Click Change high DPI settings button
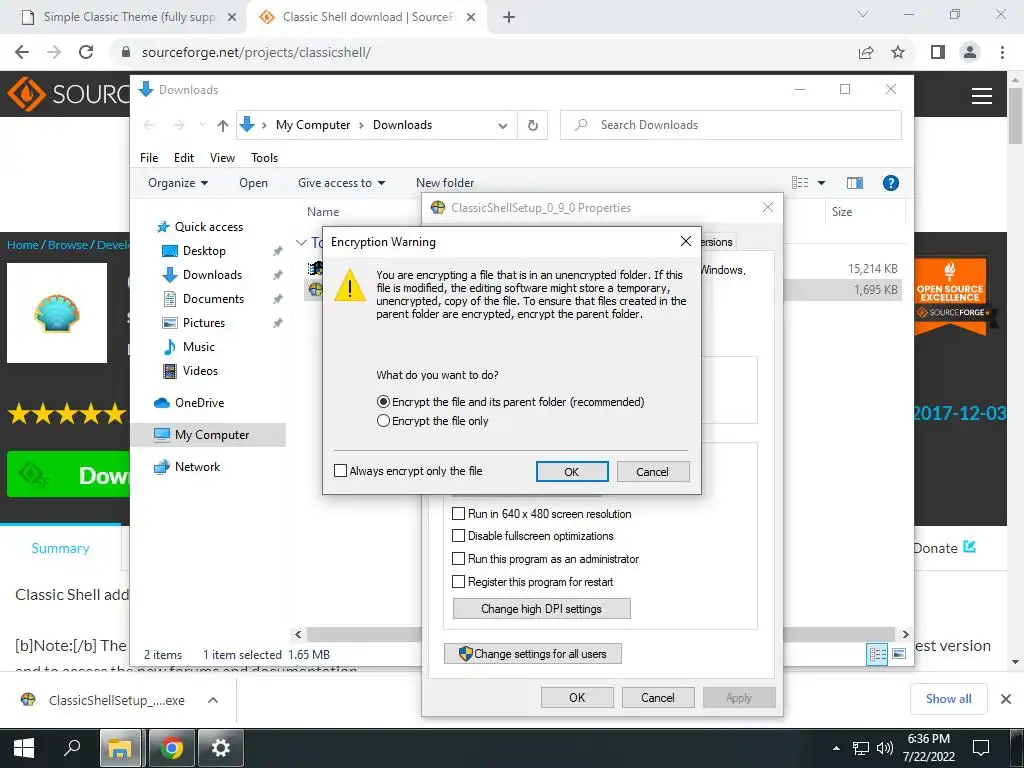This screenshot has height=768, width=1024. [x=541, y=609]
